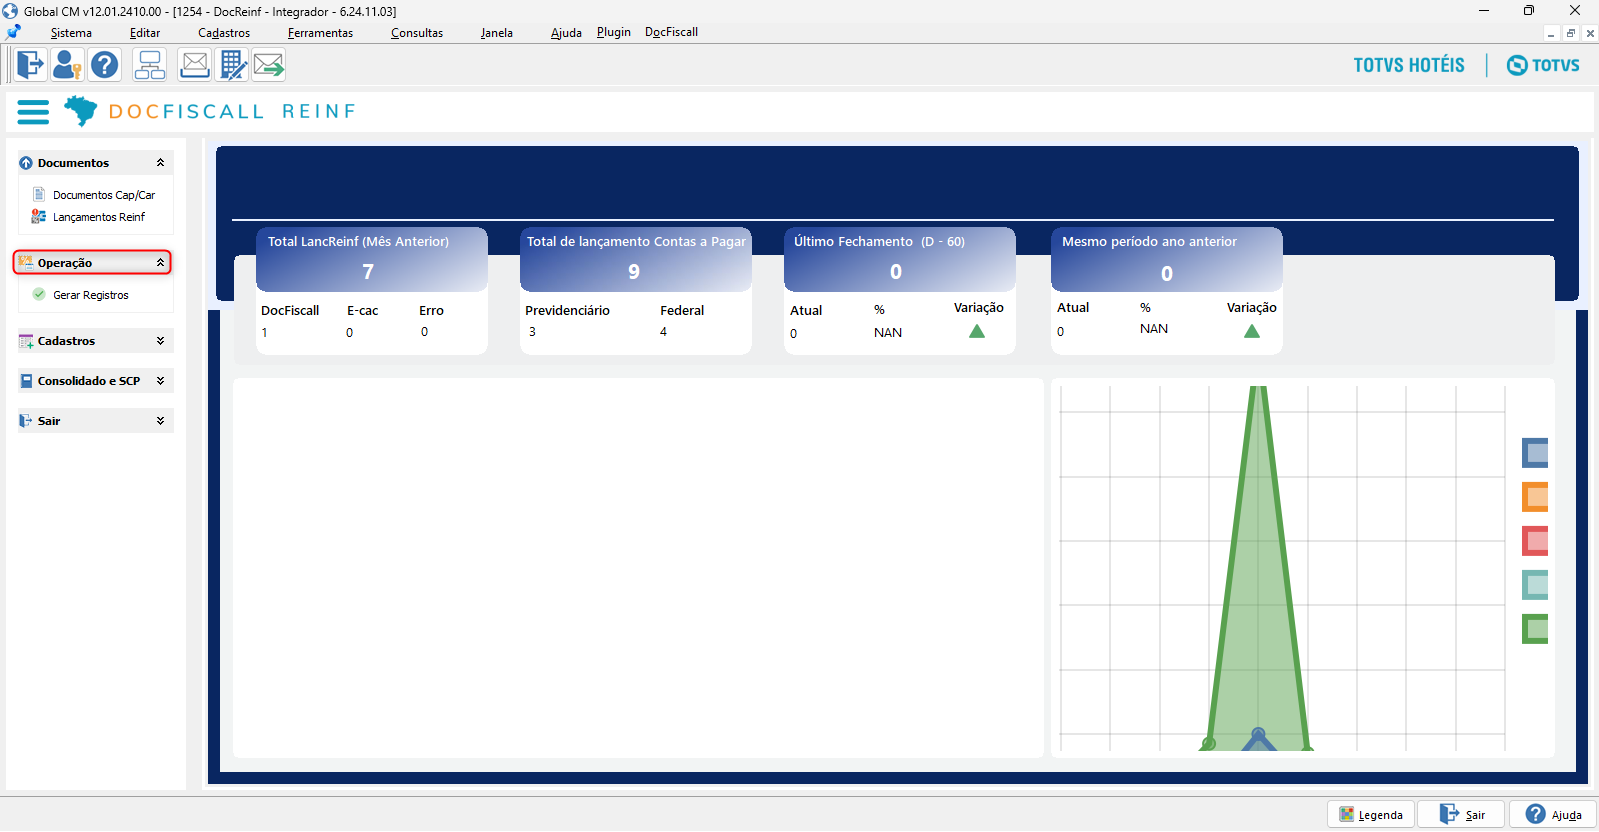Image resolution: width=1599 pixels, height=832 pixels.
Task: Expand the Cadastros sidebar section
Action: click(x=160, y=341)
